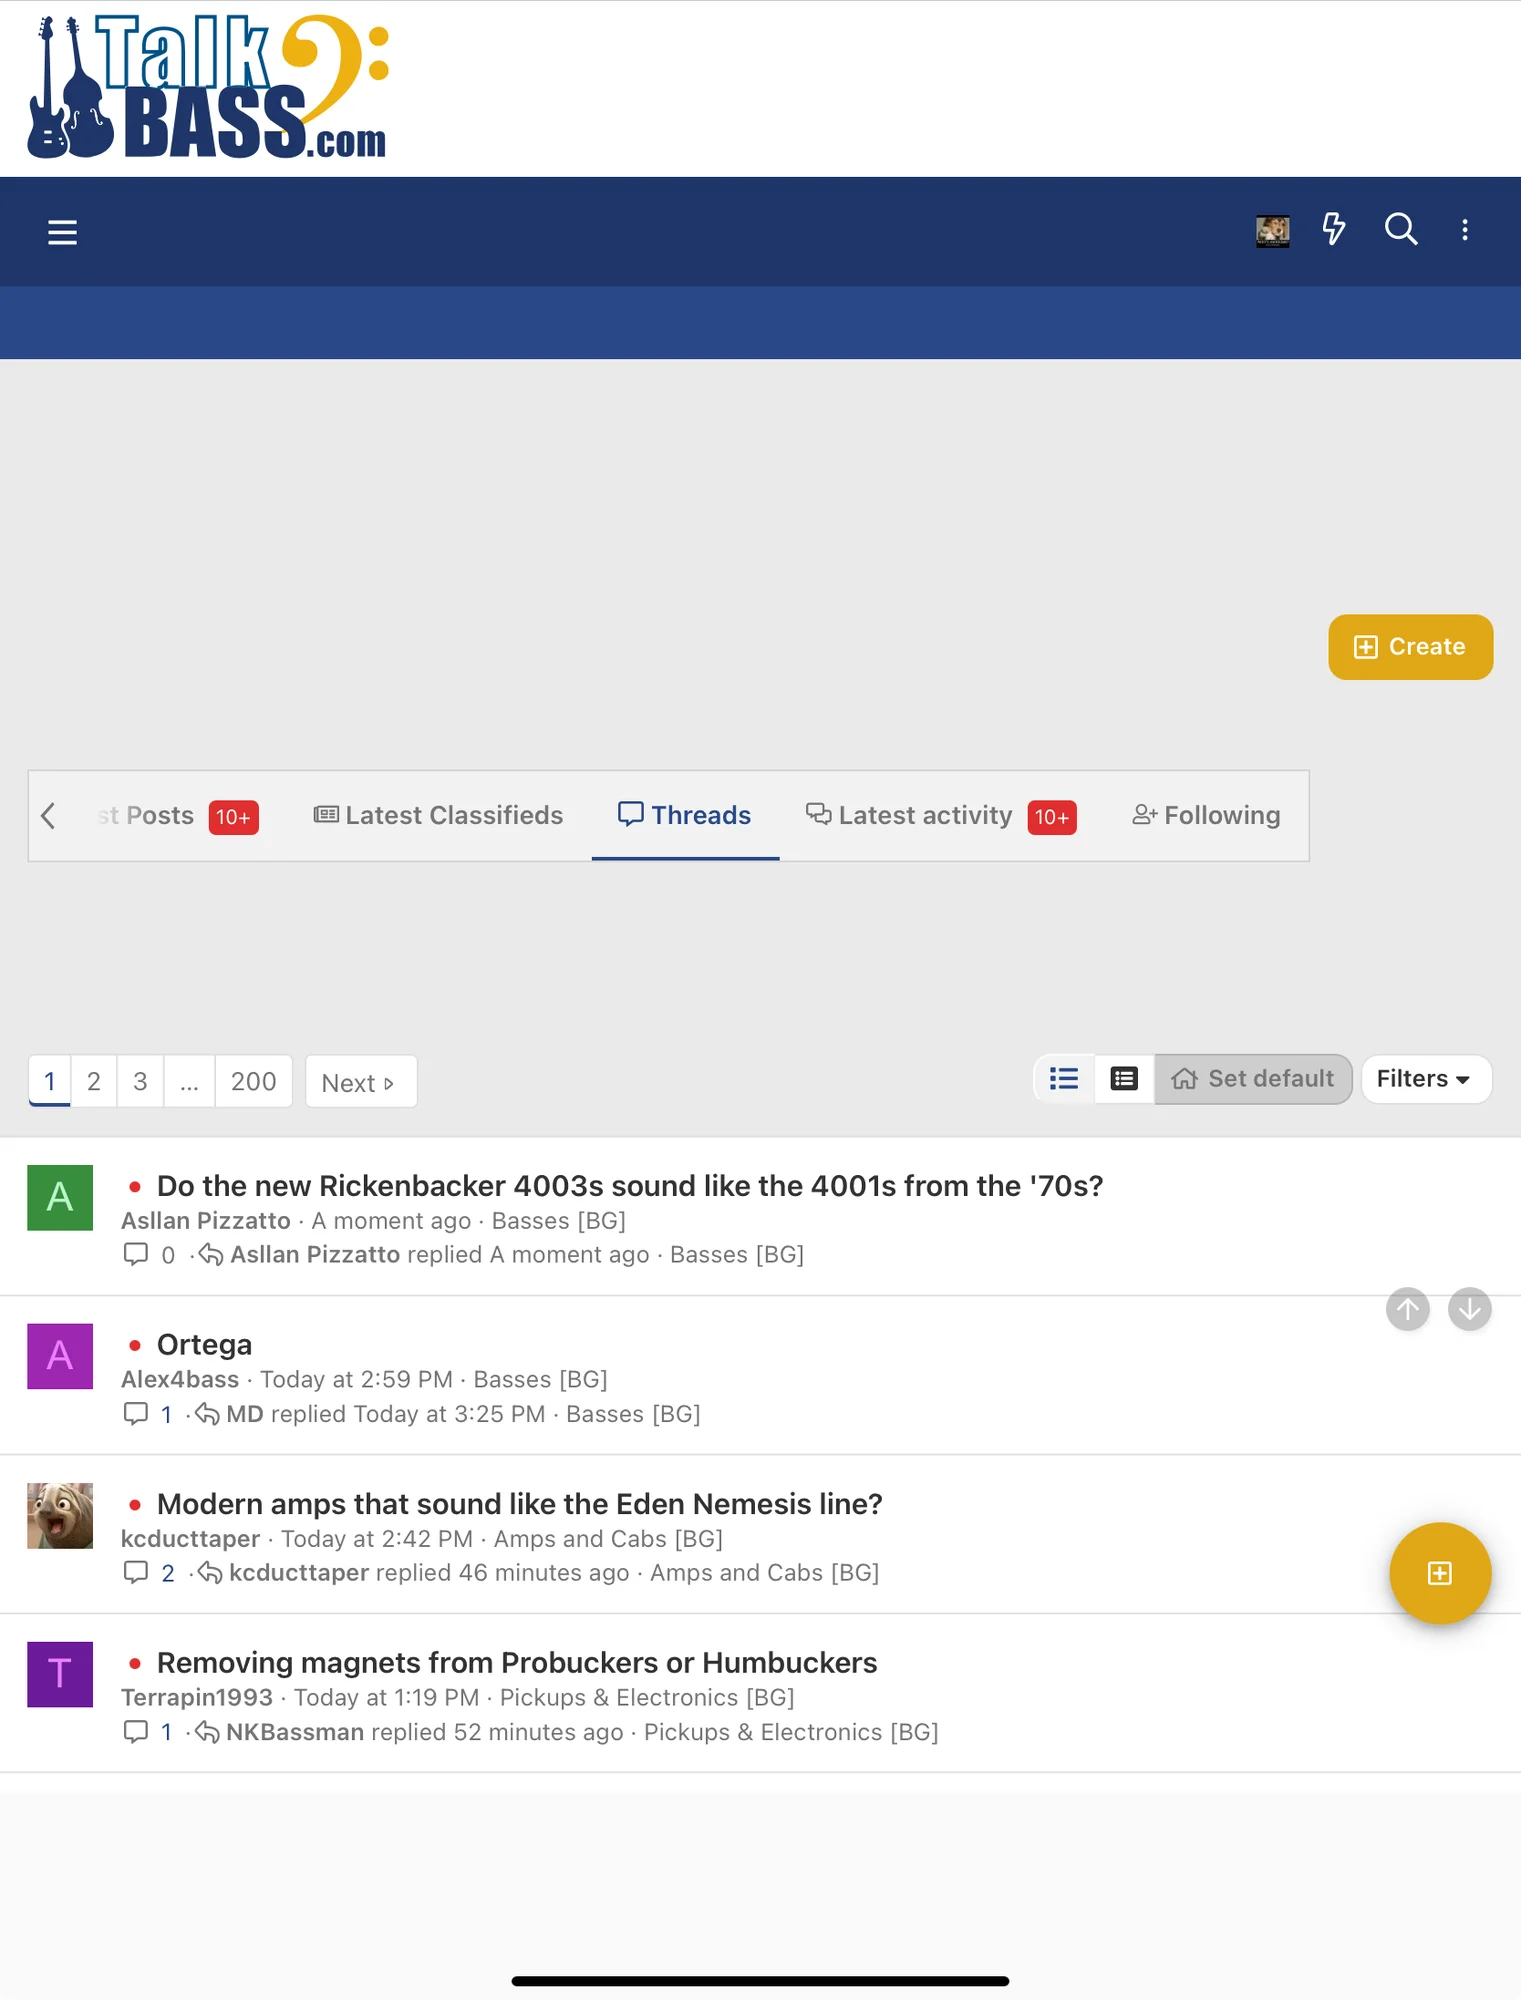The width and height of the screenshot is (1521, 2000).
Task: Switch to the expanded list view icon
Action: click(x=1124, y=1079)
